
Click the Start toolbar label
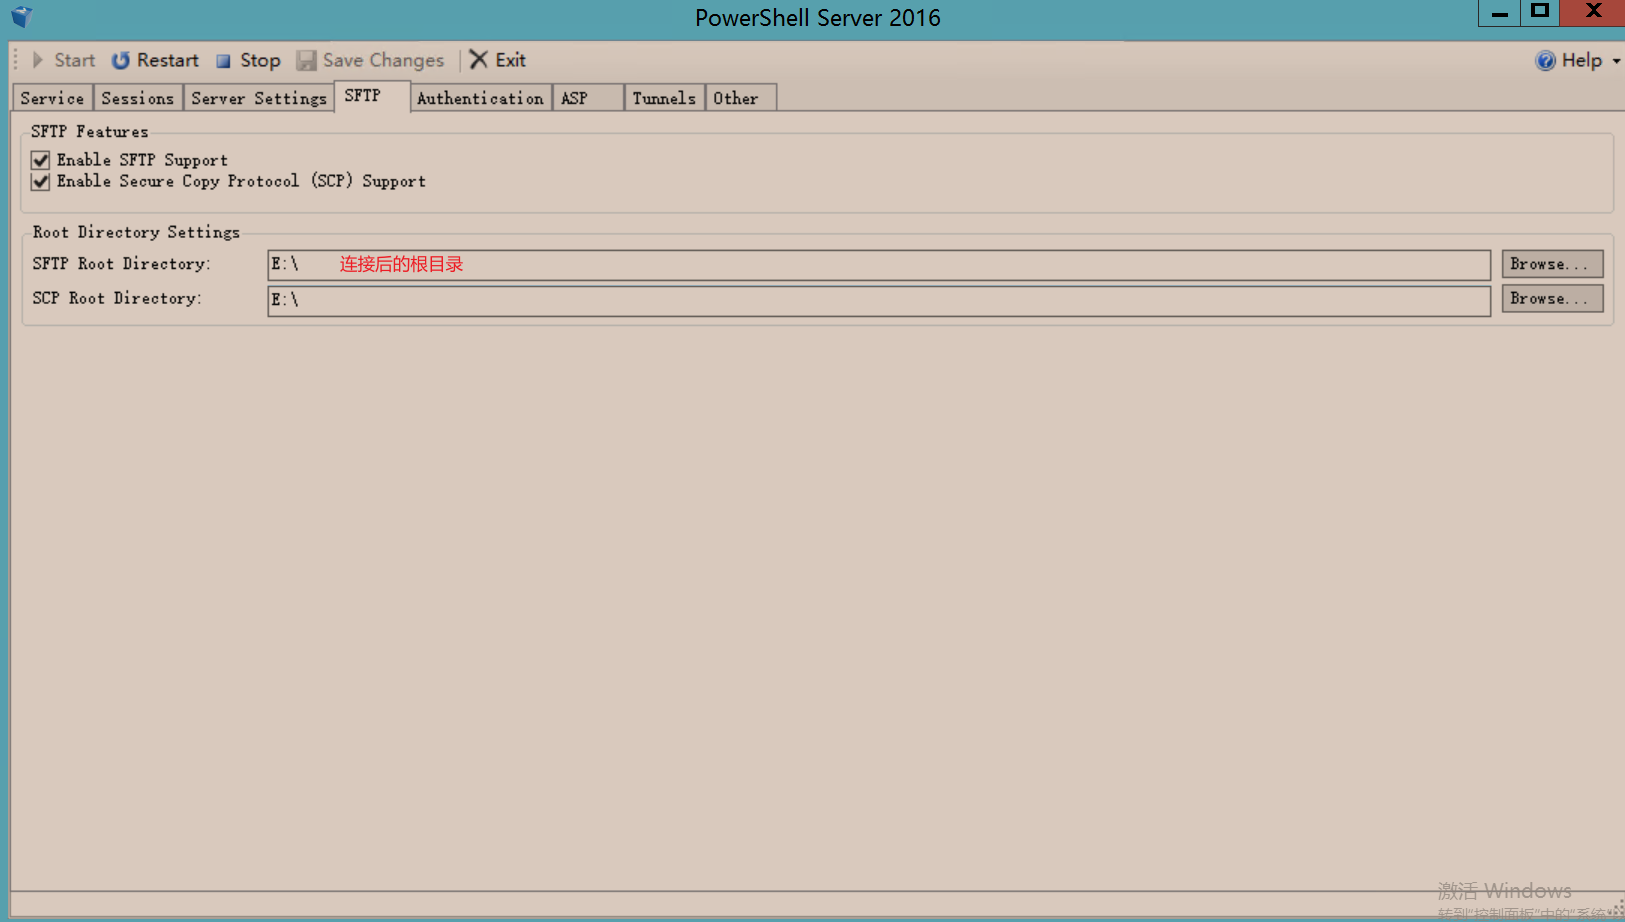coord(74,60)
